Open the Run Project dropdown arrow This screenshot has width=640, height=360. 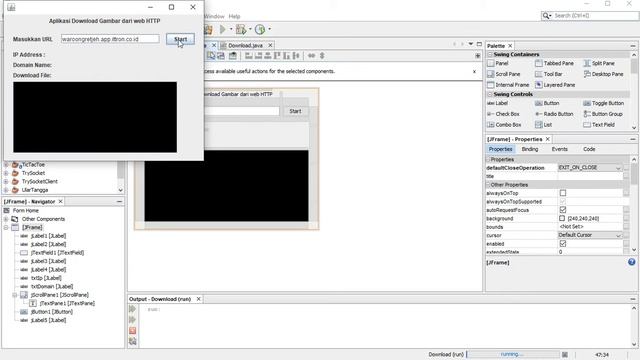231,29
